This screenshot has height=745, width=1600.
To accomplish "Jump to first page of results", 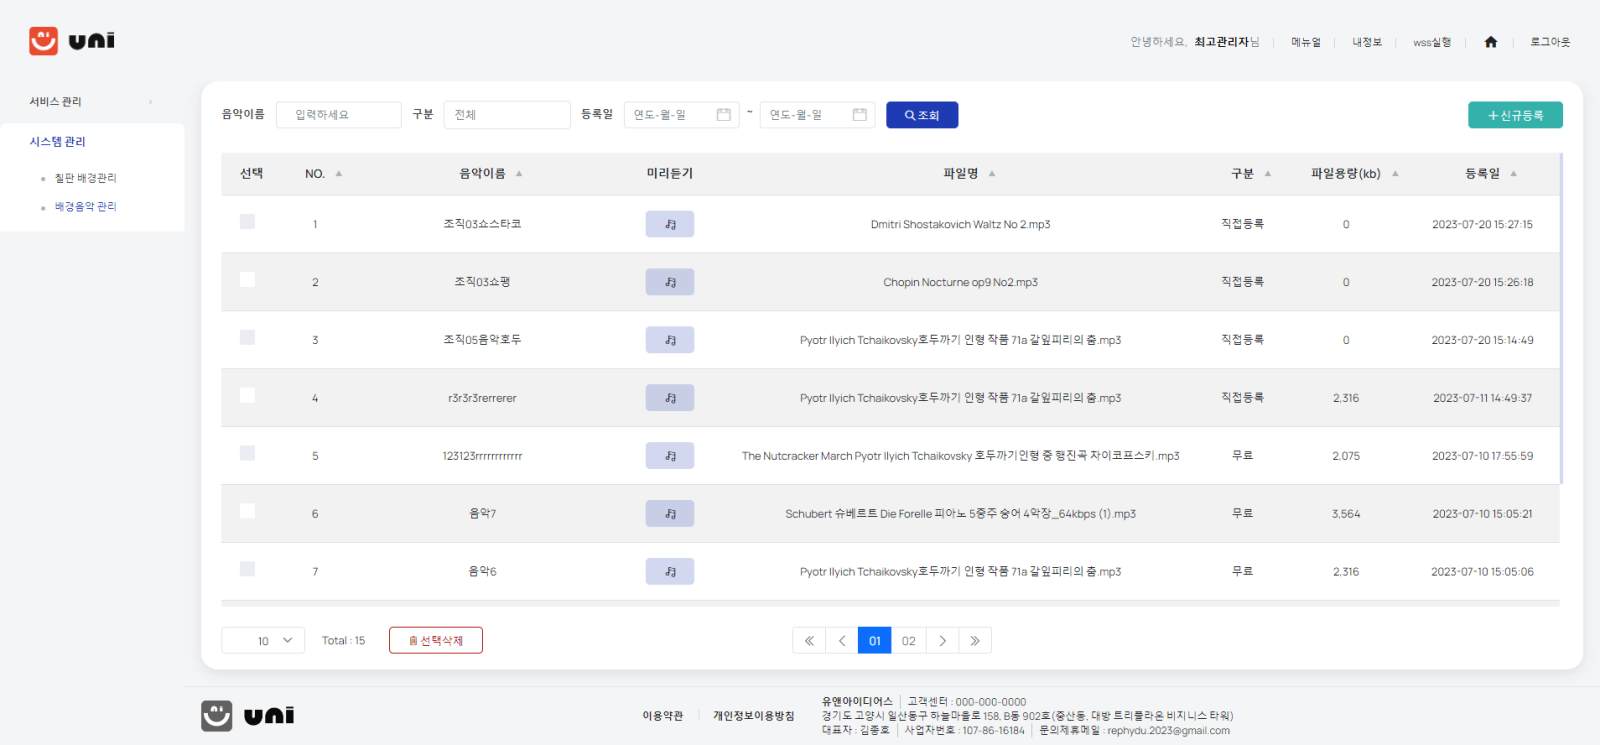I will coord(809,641).
